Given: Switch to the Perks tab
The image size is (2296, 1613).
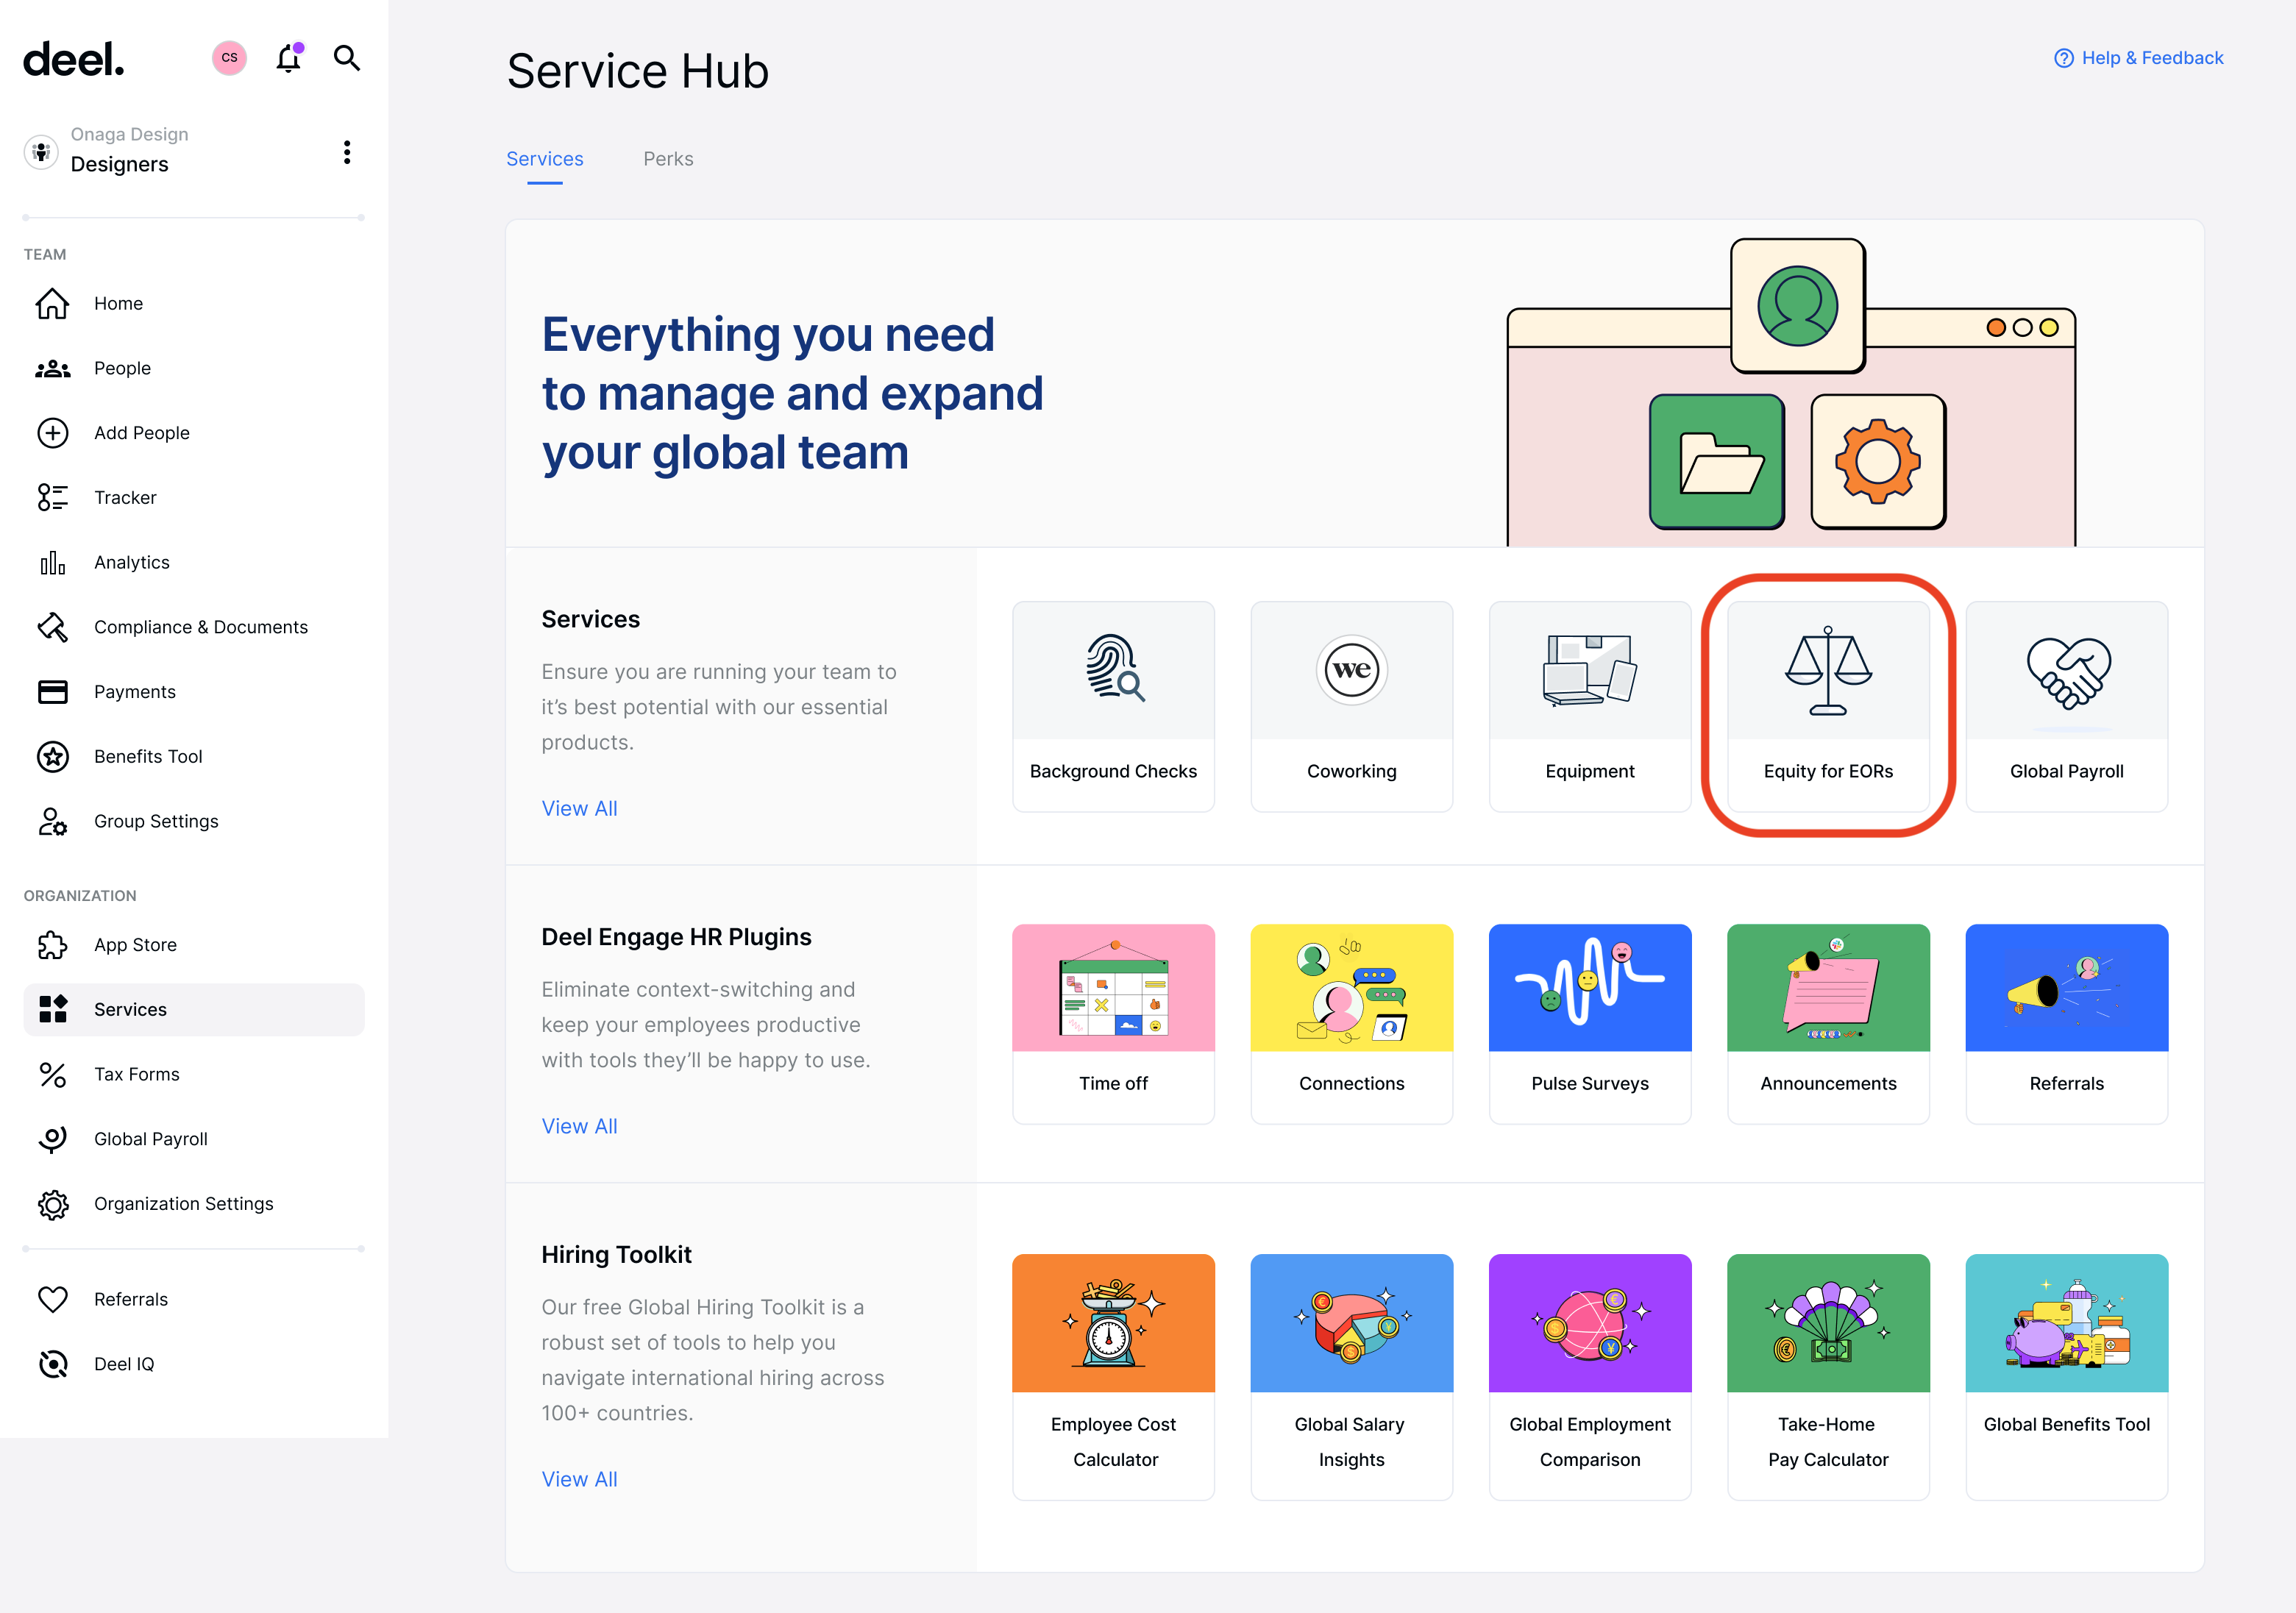Looking at the screenshot, I should 668,159.
